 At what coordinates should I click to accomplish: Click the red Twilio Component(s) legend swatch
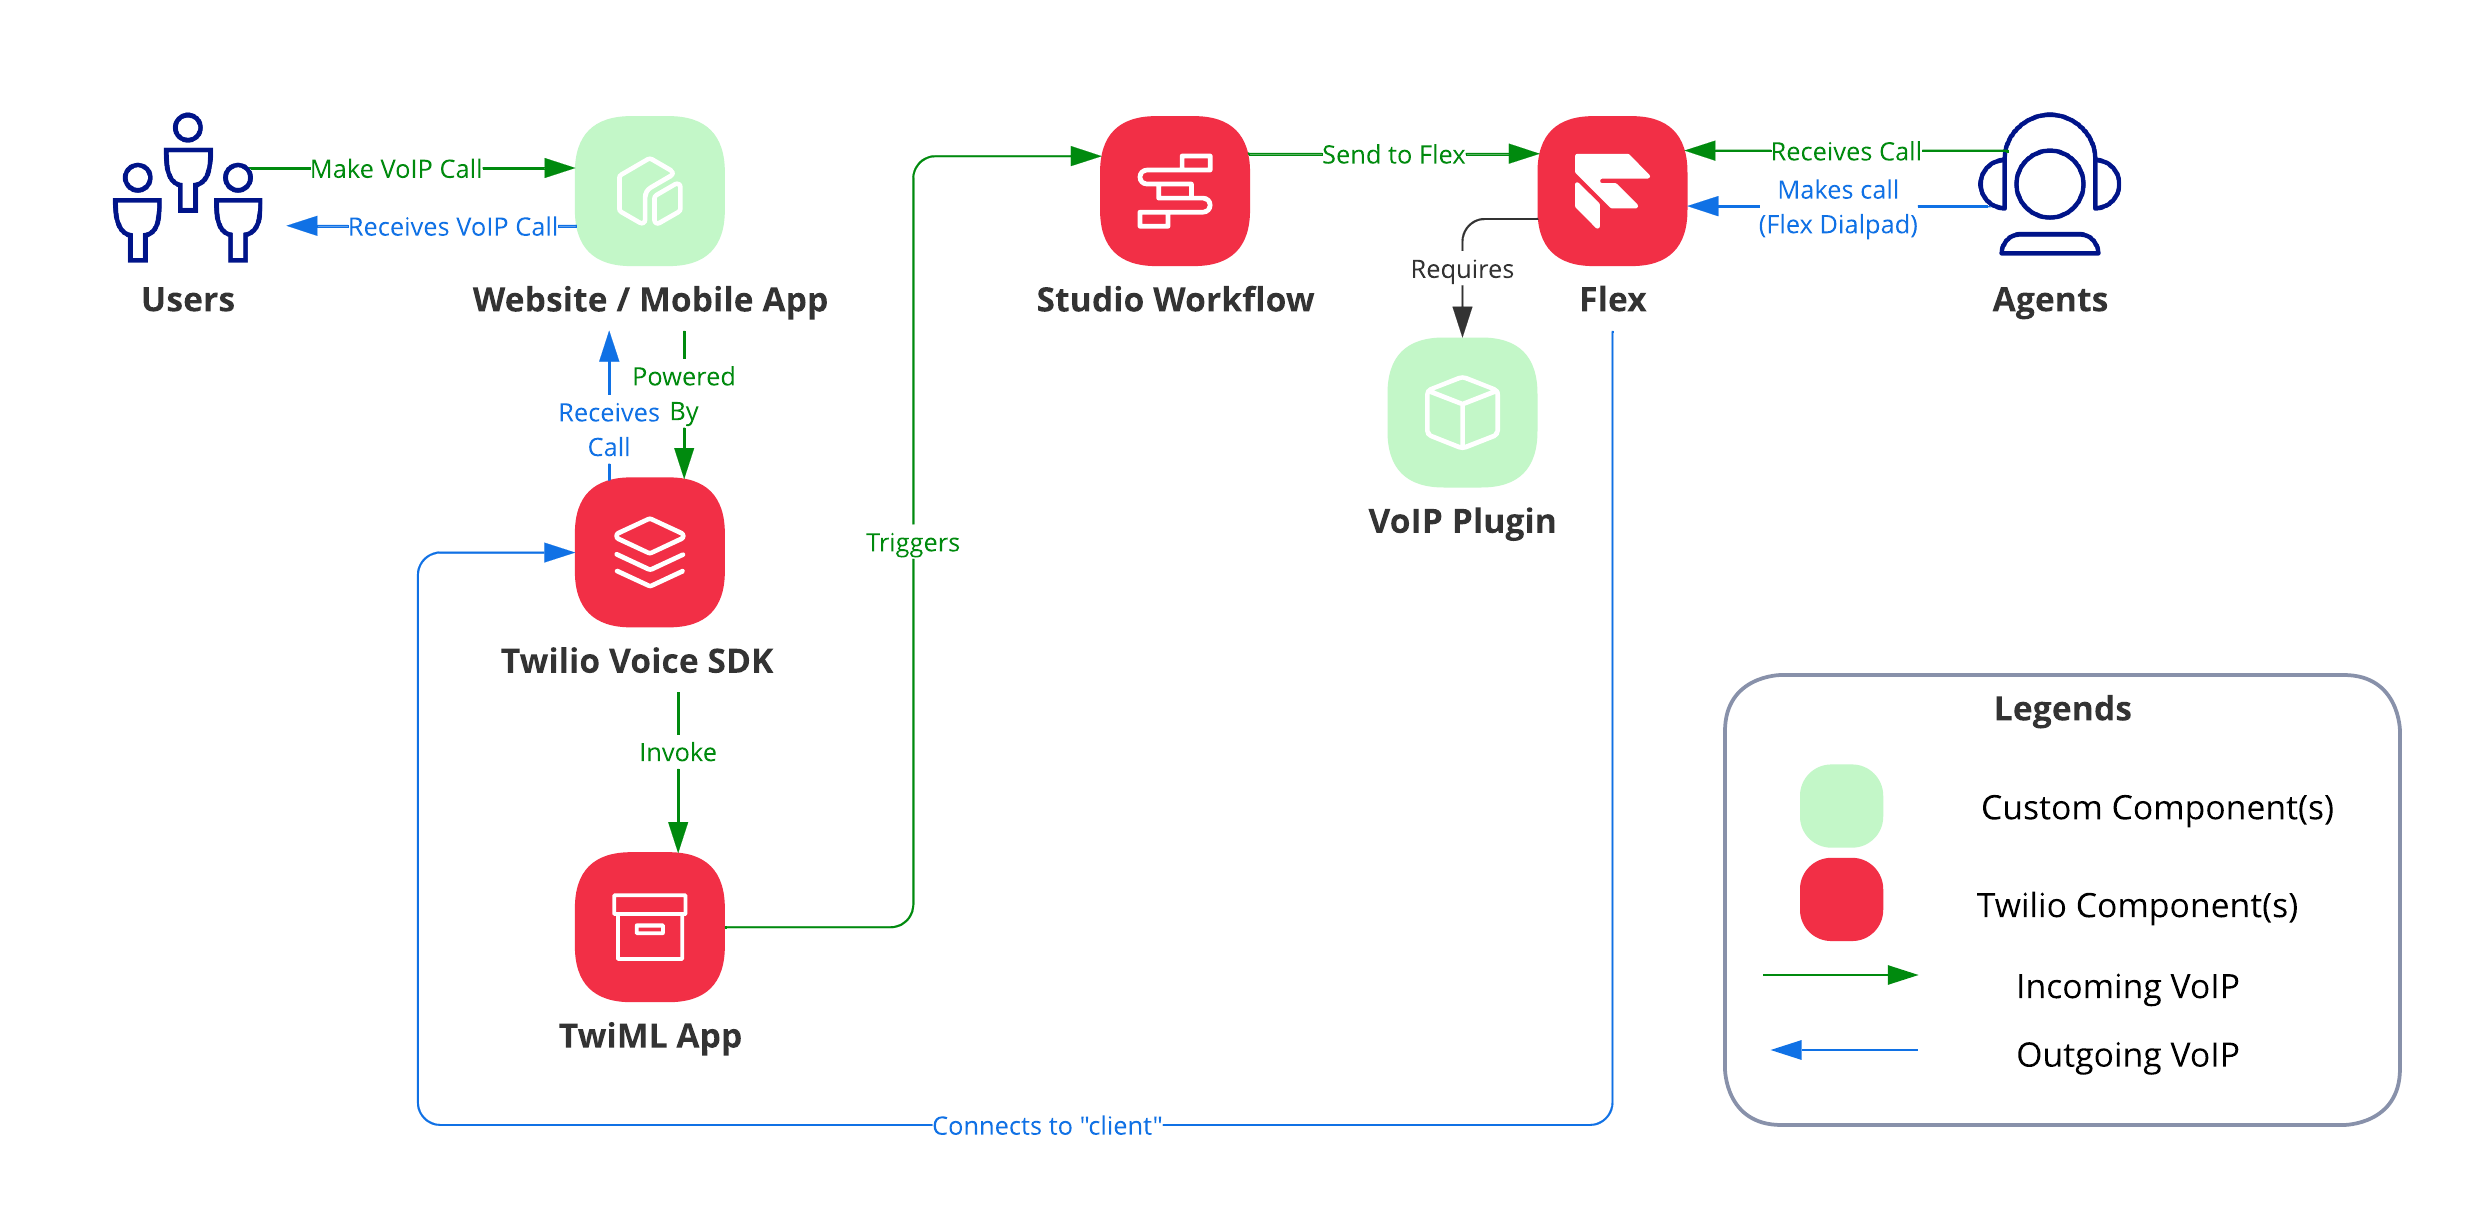point(1841,899)
